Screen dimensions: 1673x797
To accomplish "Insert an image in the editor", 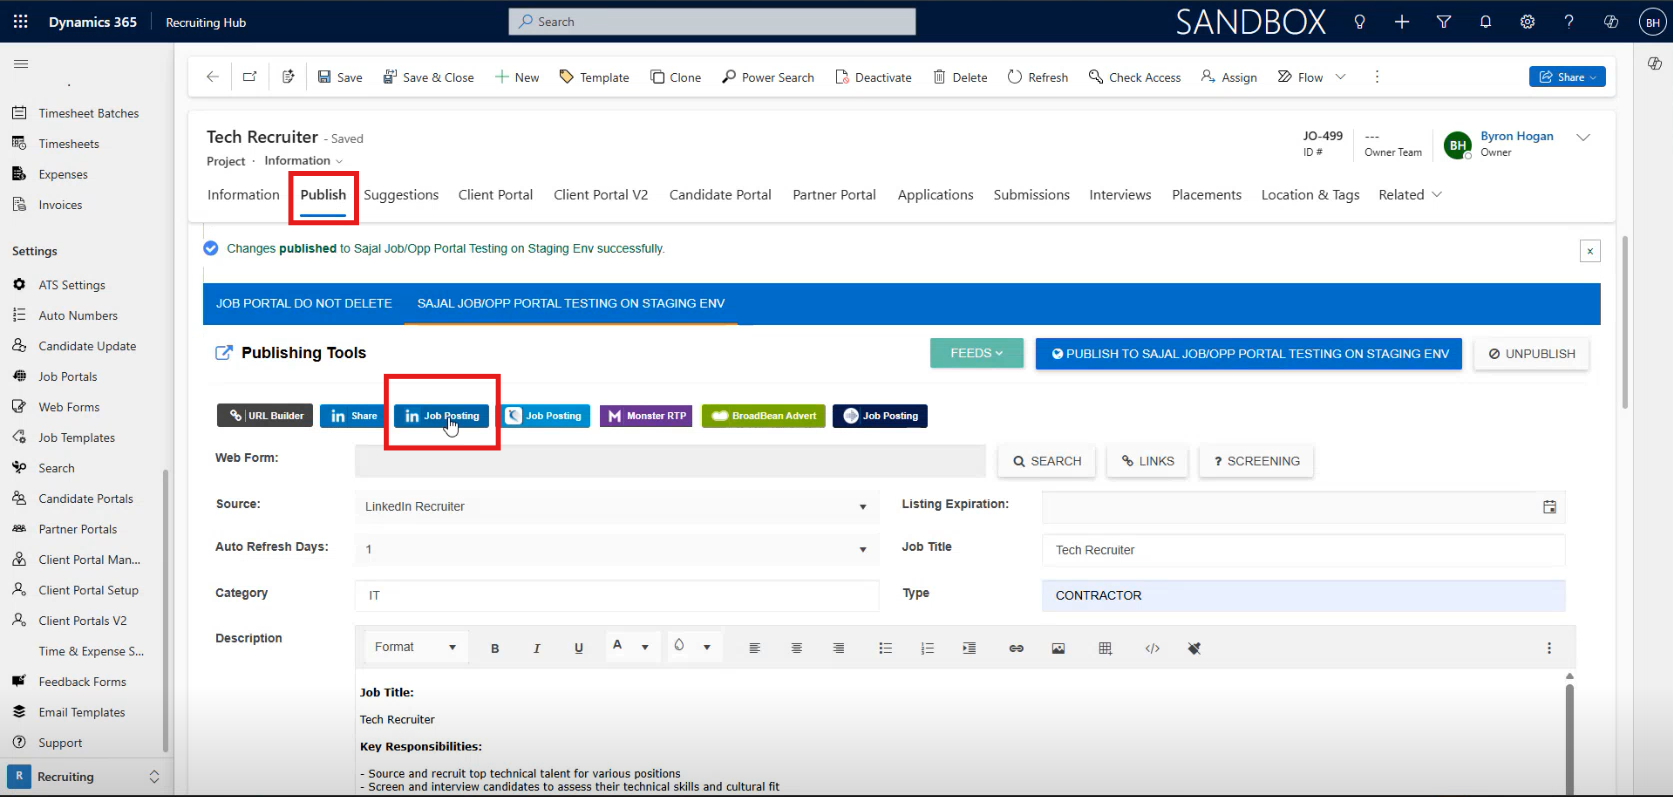I will point(1058,648).
